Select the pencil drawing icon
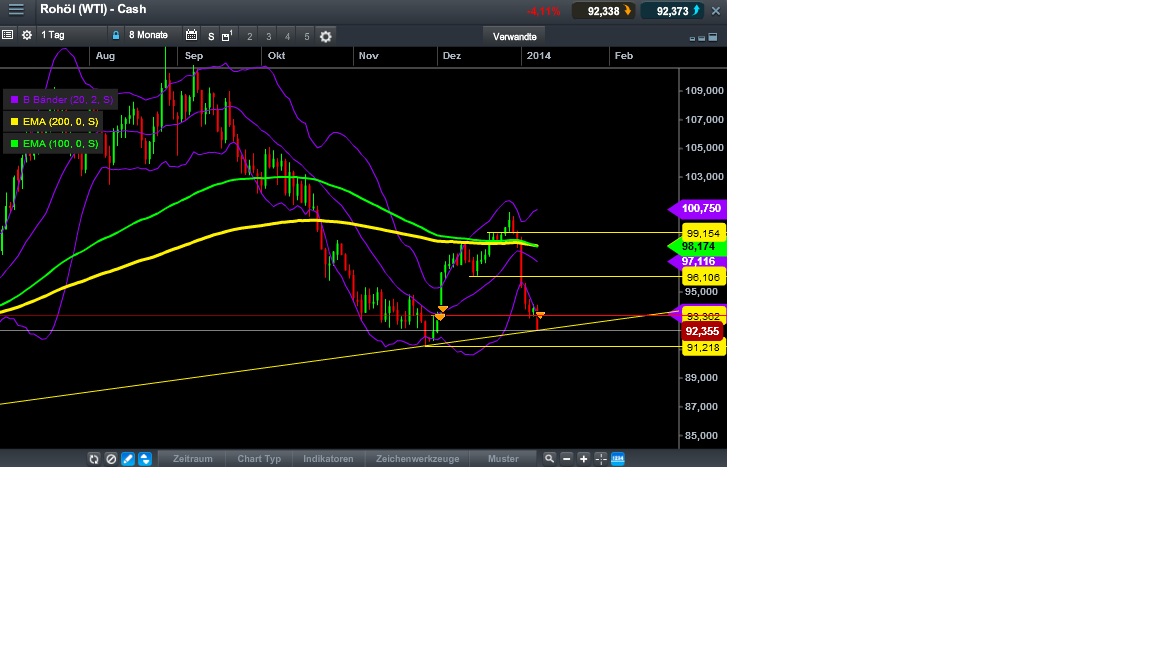Screen dimensions: 1152x648 tap(127, 458)
